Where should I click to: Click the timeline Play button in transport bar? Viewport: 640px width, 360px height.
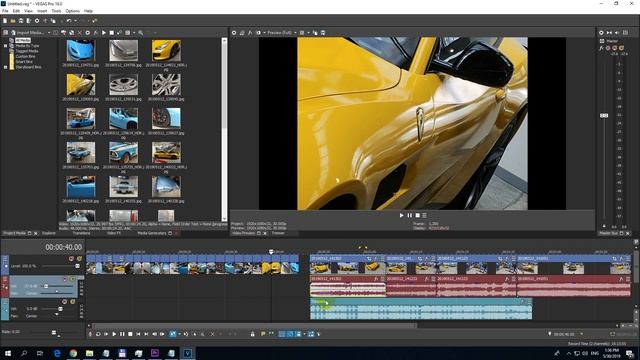click(x=114, y=334)
